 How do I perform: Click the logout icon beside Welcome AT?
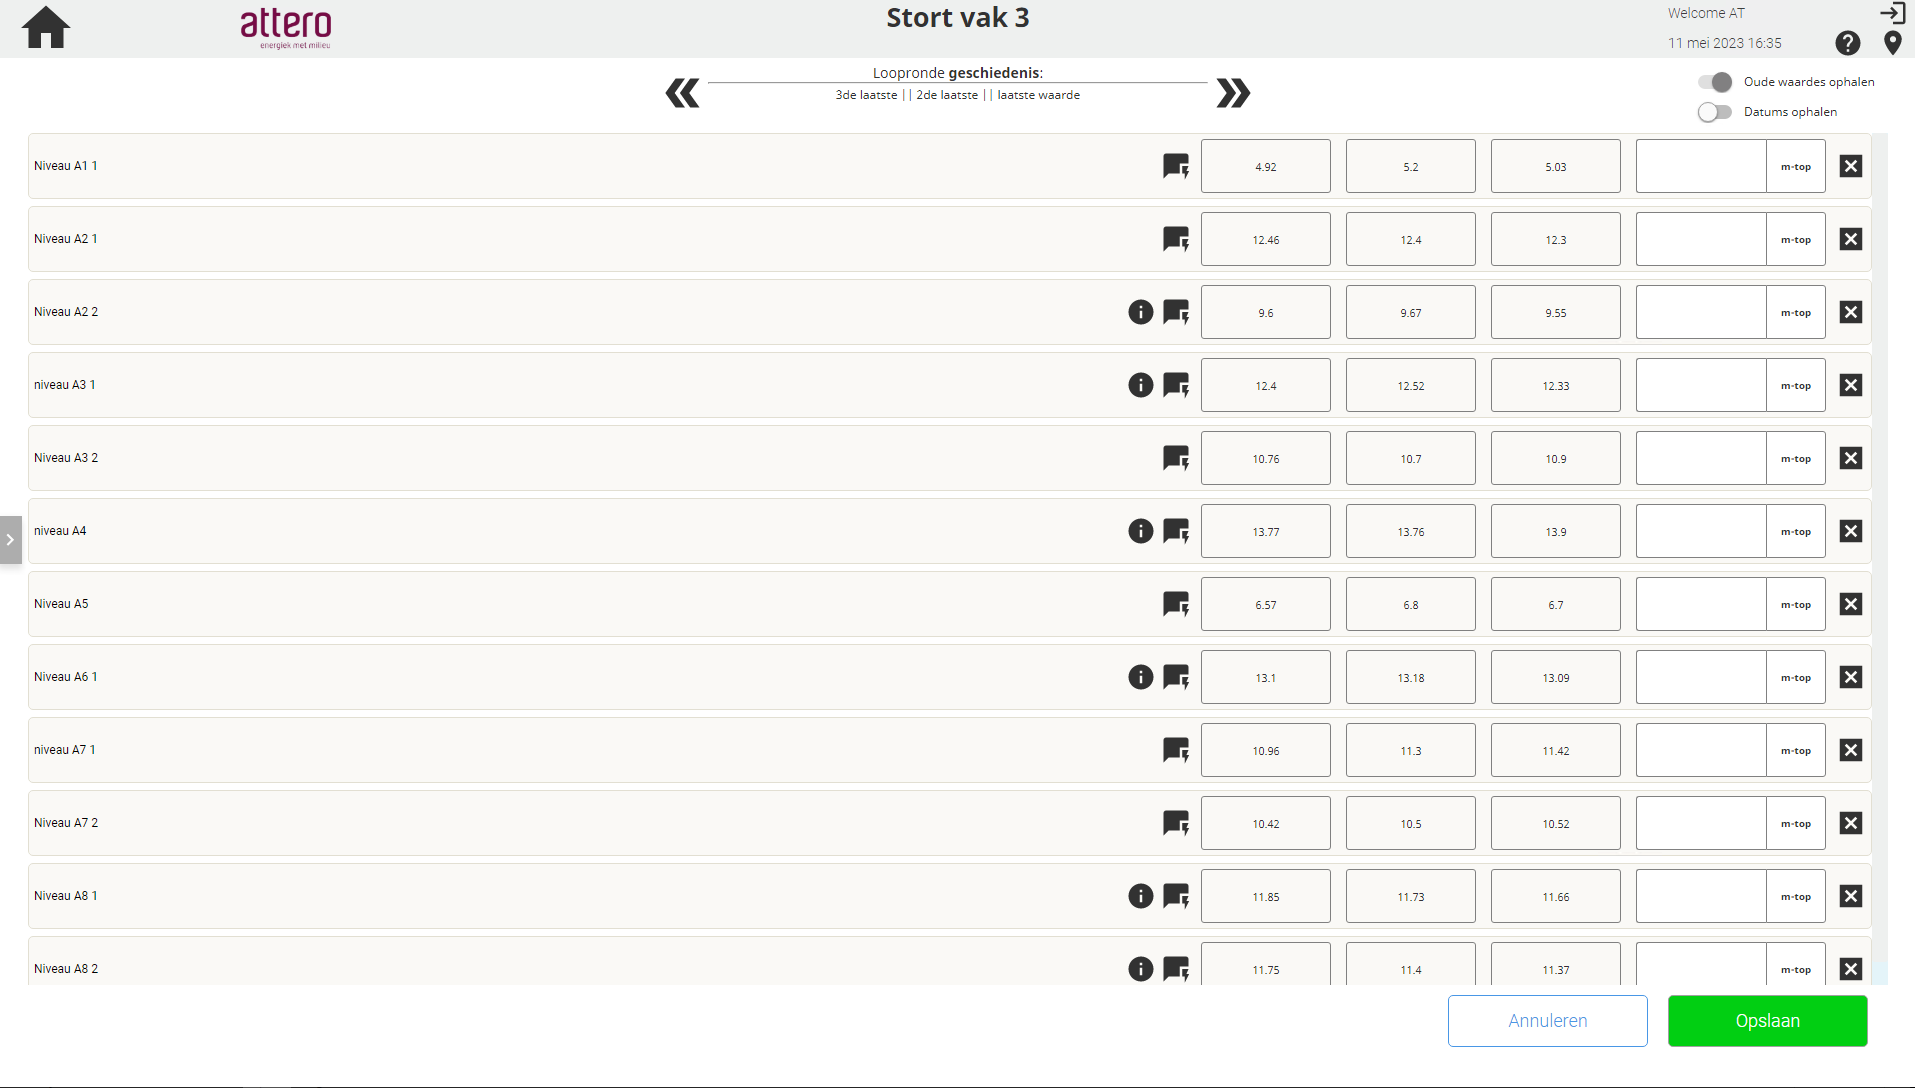click(1892, 13)
